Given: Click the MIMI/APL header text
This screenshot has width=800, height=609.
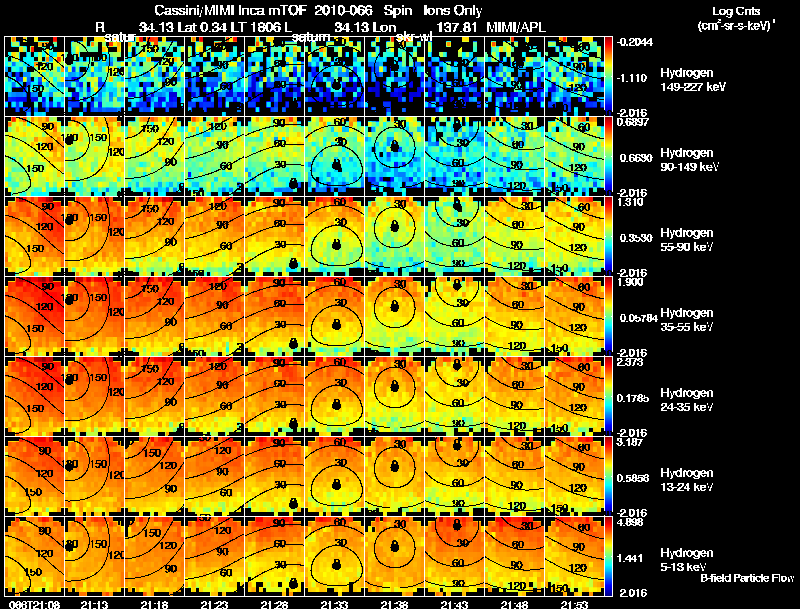Looking at the screenshot, I should (516, 27).
